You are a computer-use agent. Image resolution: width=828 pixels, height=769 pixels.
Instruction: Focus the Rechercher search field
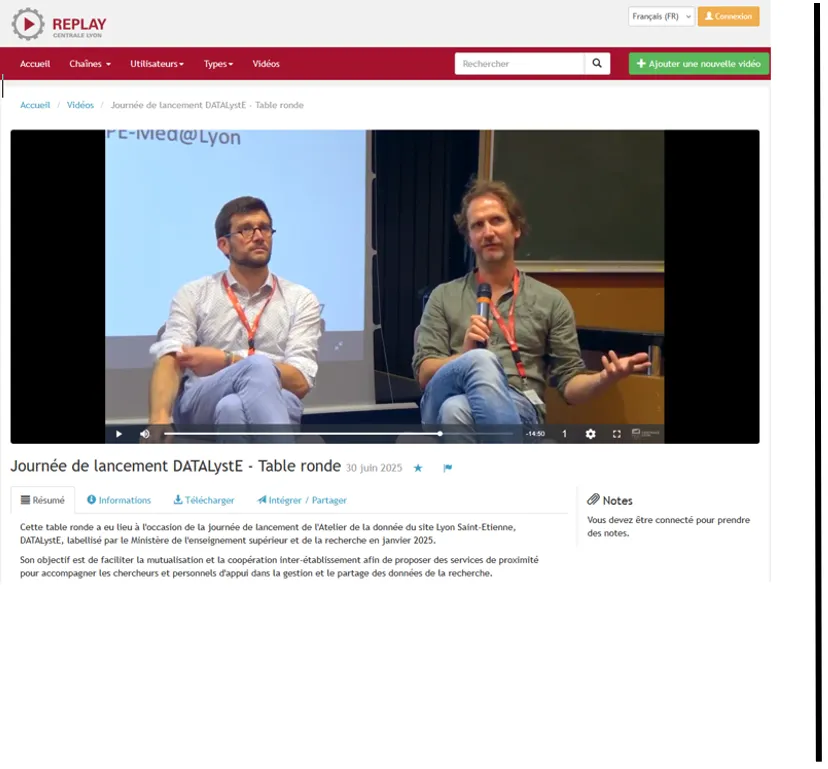pyautogui.click(x=520, y=63)
